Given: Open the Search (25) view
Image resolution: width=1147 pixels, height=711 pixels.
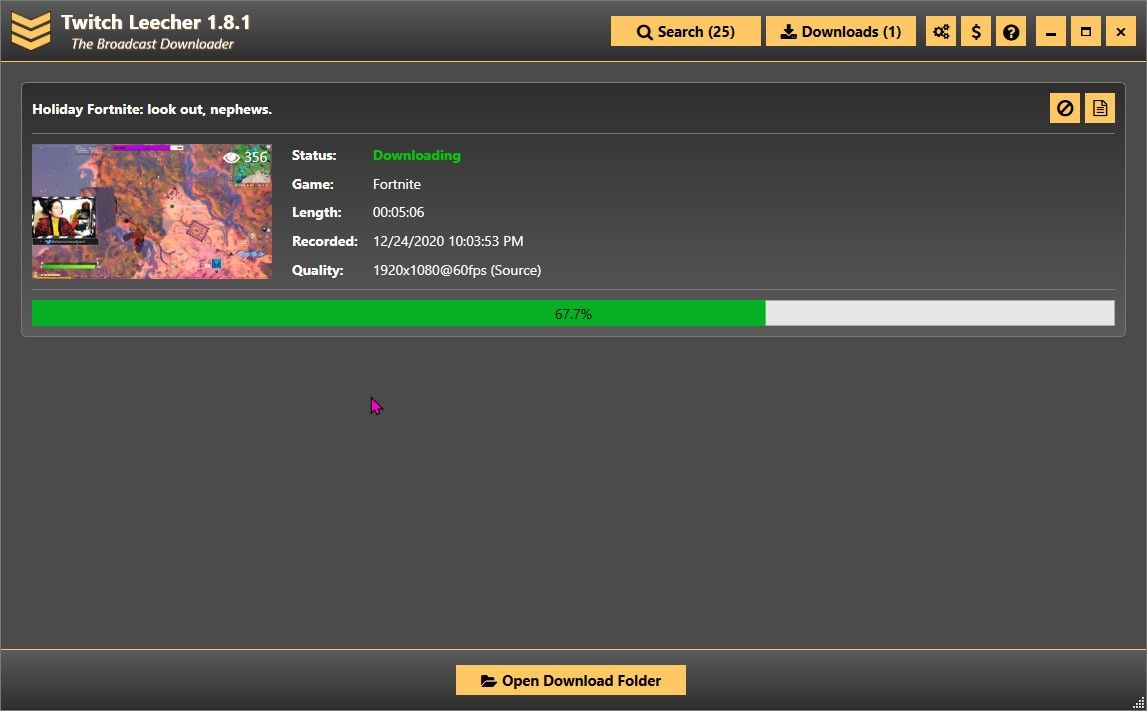Looking at the screenshot, I should pos(686,31).
